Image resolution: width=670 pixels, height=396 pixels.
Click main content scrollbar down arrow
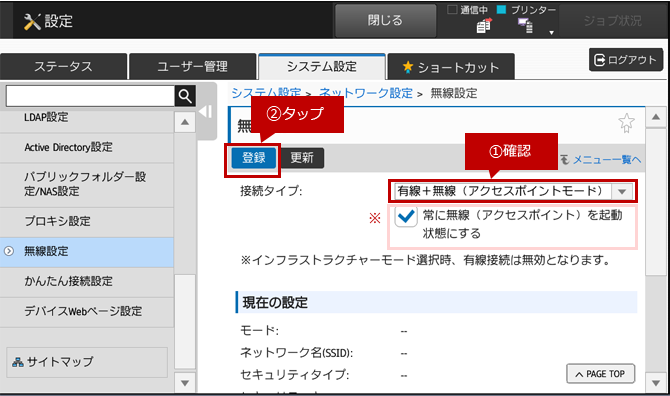(x=656, y=383)
